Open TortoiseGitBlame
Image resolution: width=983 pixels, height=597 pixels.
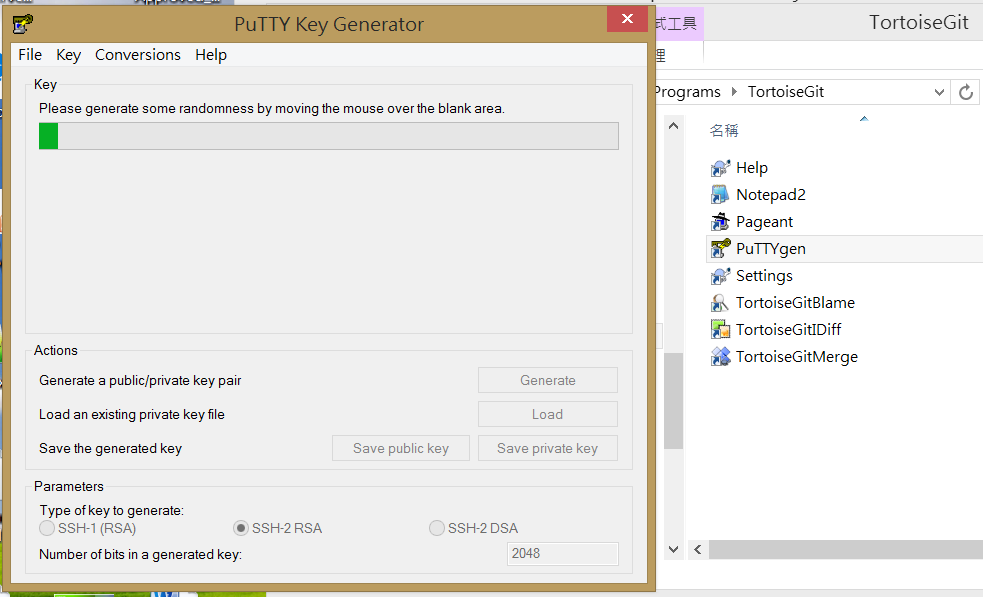796,302
